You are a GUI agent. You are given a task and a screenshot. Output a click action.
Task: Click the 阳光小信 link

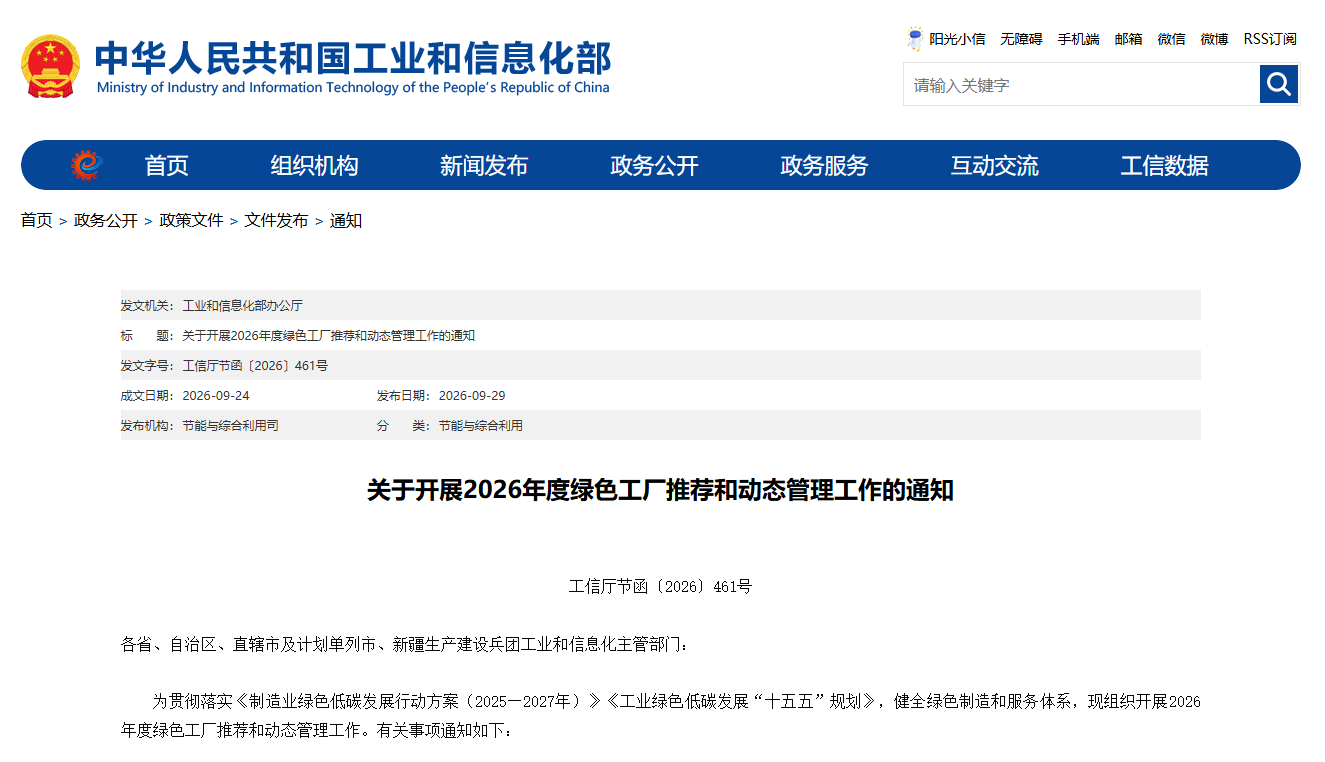coord(957,39)
